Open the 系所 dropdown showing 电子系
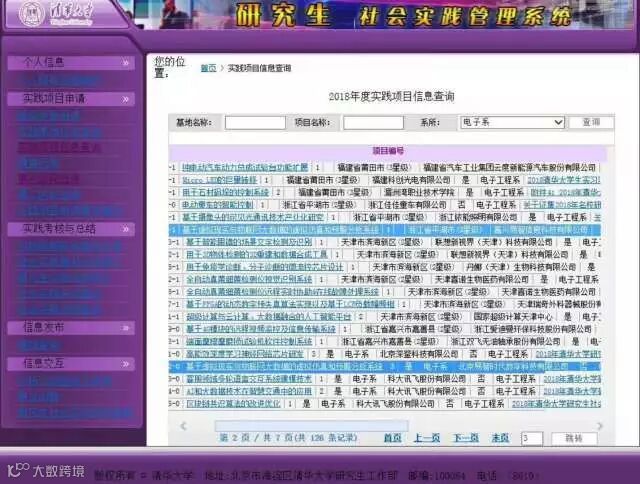The height and width of the screenshot is (484, 640). 512,122
